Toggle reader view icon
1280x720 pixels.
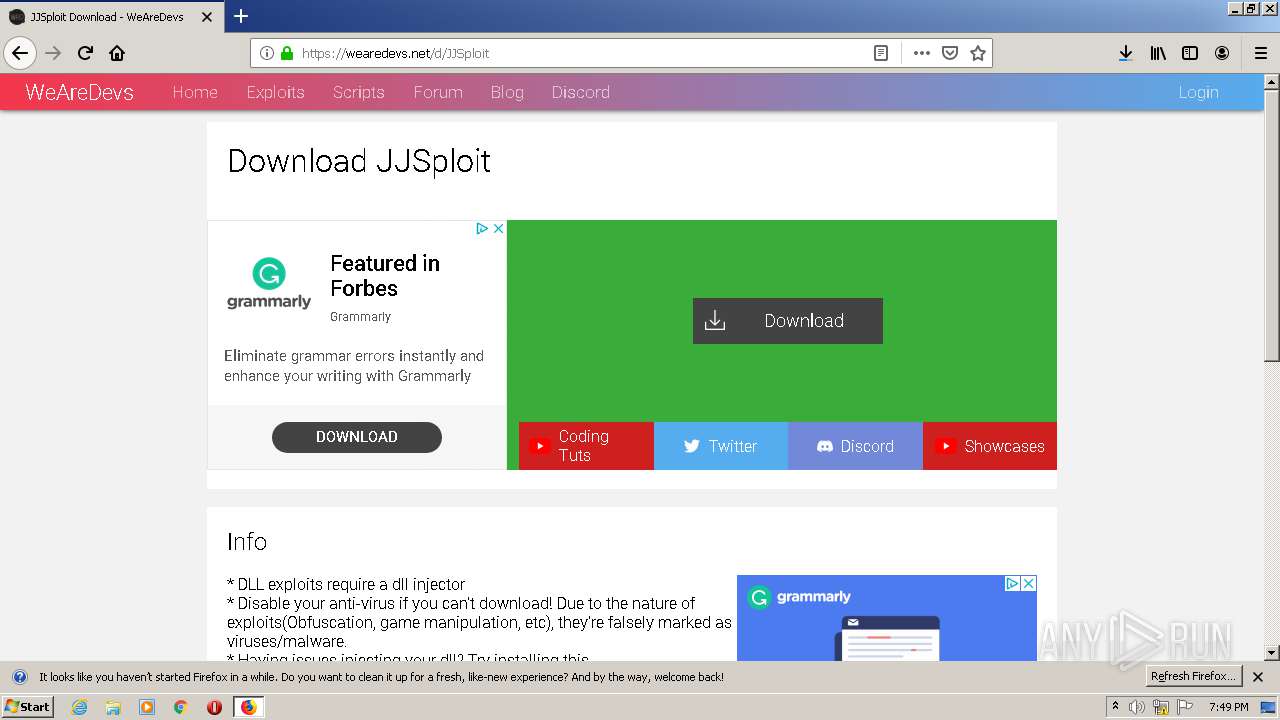(881, 53)
